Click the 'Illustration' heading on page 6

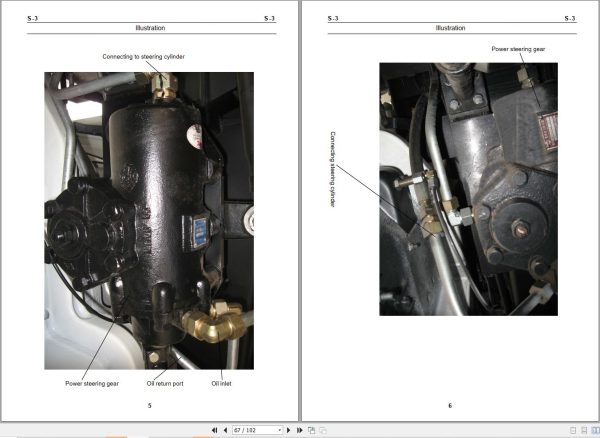click(450, 28)
